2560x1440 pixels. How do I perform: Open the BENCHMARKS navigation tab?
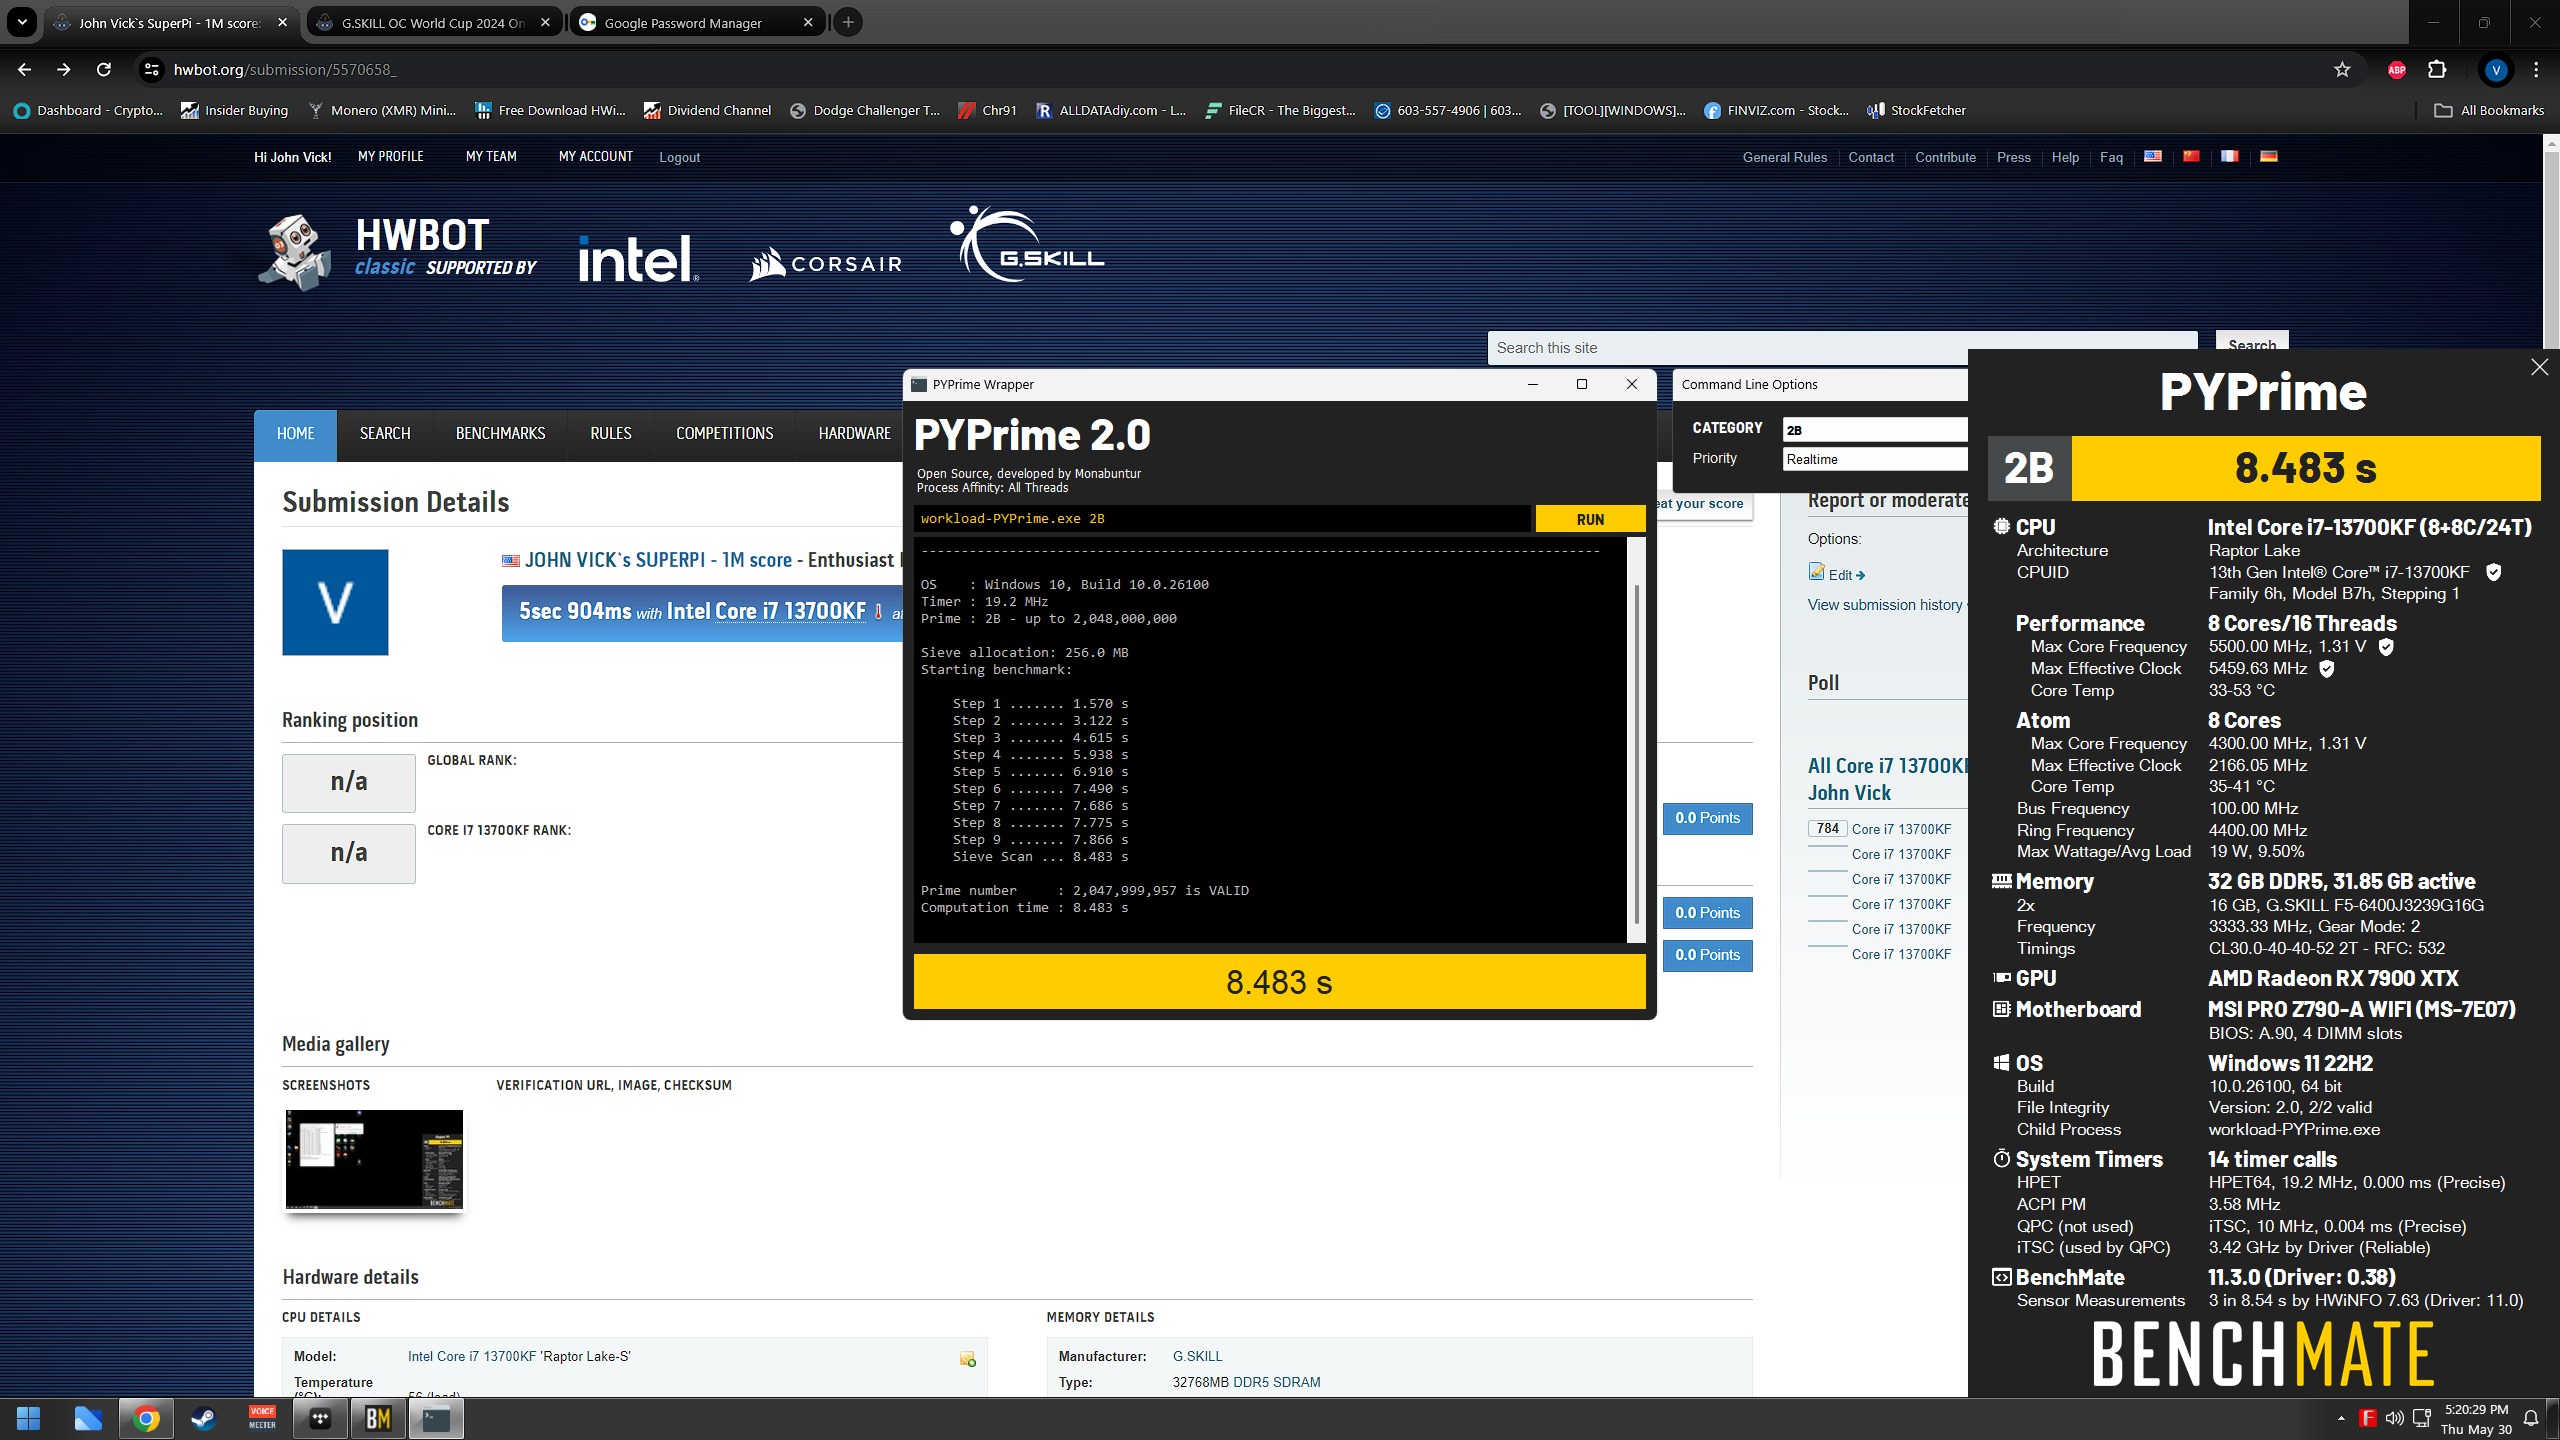500,433
